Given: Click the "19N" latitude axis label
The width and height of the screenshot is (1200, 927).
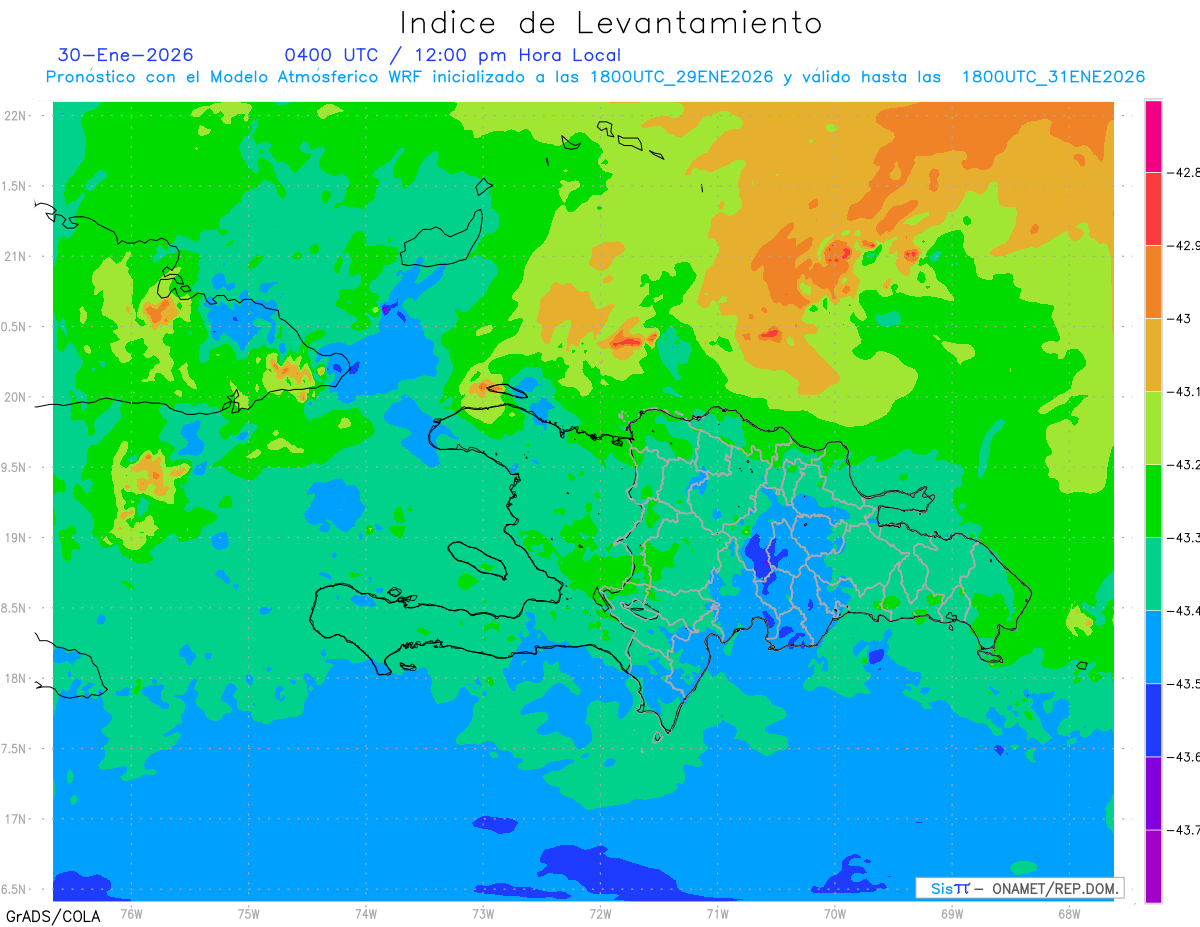Looking at the screenshot, I should coord(17,538).
